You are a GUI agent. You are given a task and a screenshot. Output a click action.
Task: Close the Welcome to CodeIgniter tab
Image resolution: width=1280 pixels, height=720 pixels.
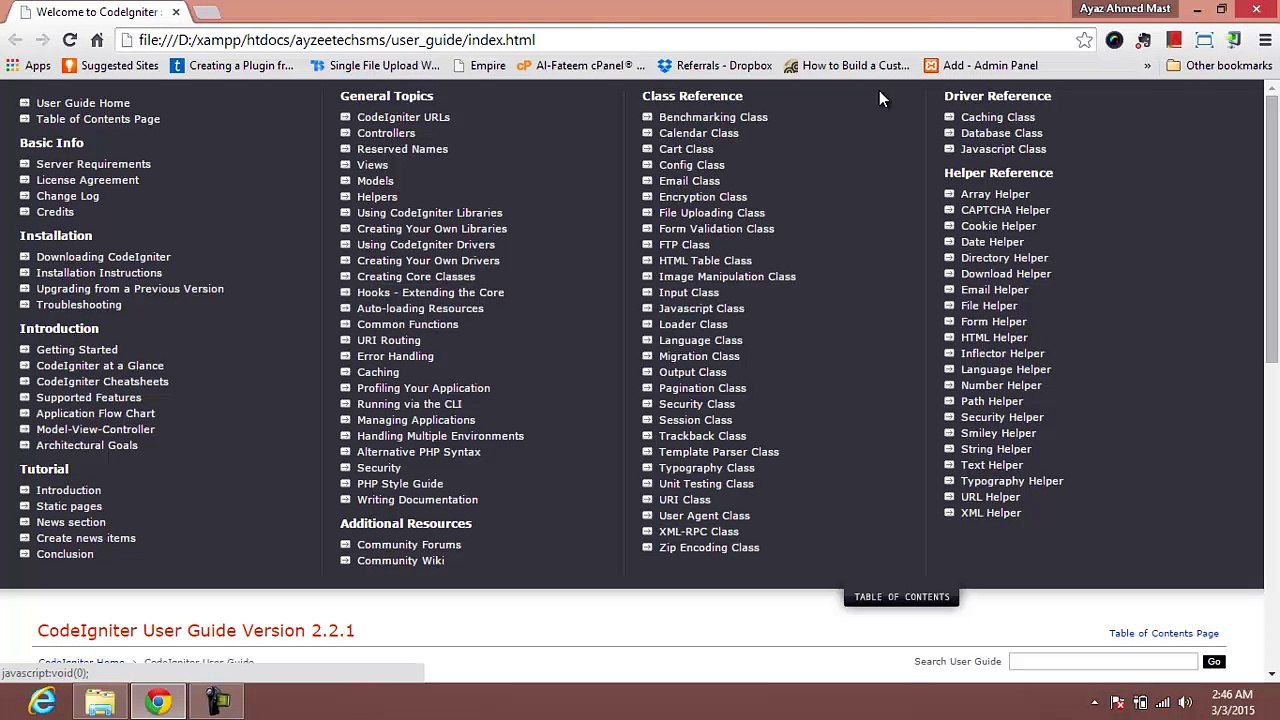pyautogui.click(x=176, y=12)
